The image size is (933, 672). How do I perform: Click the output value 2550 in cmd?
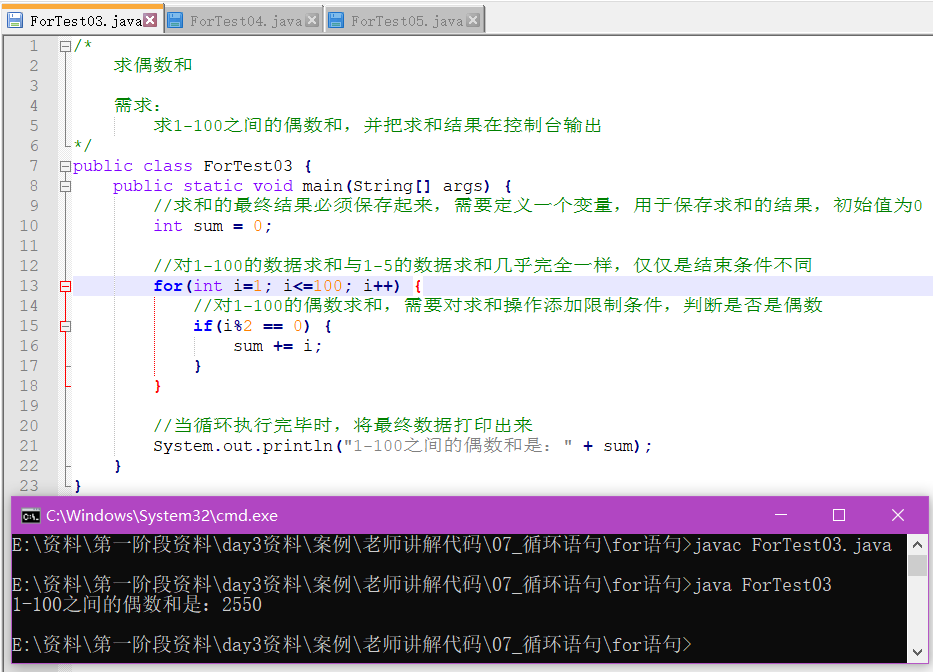242,605
